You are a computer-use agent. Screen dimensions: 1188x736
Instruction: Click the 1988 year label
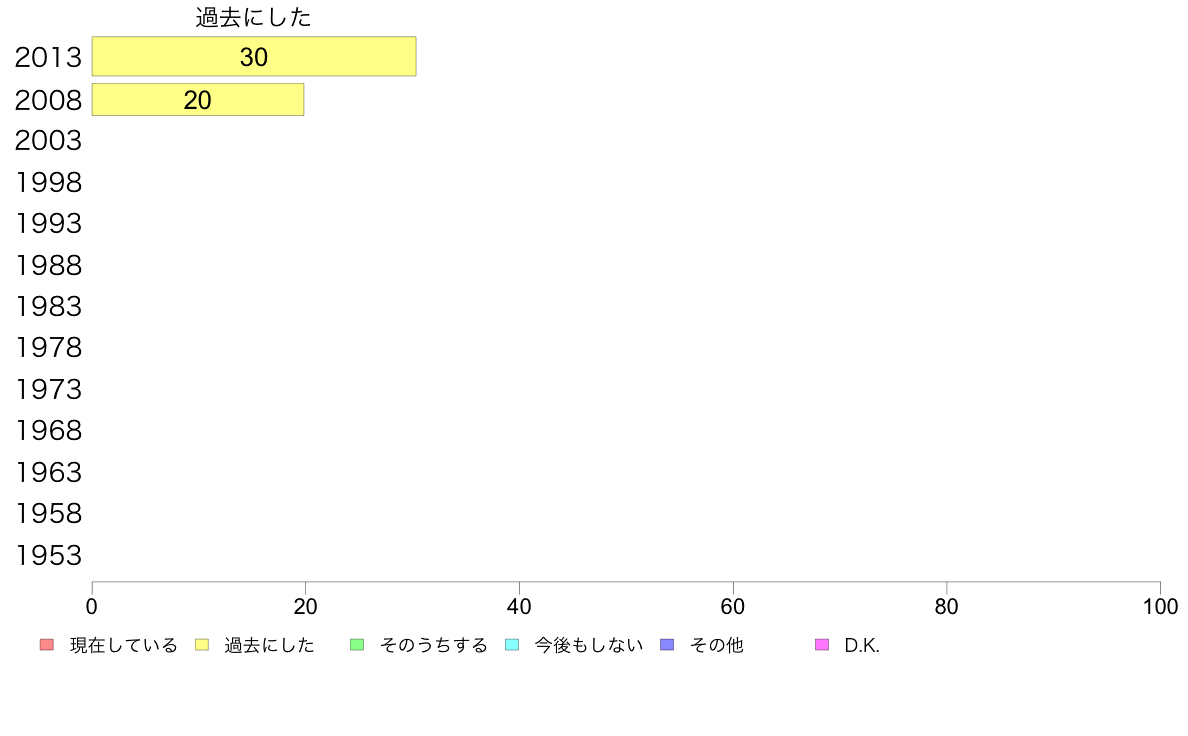[x=48, y=266]
